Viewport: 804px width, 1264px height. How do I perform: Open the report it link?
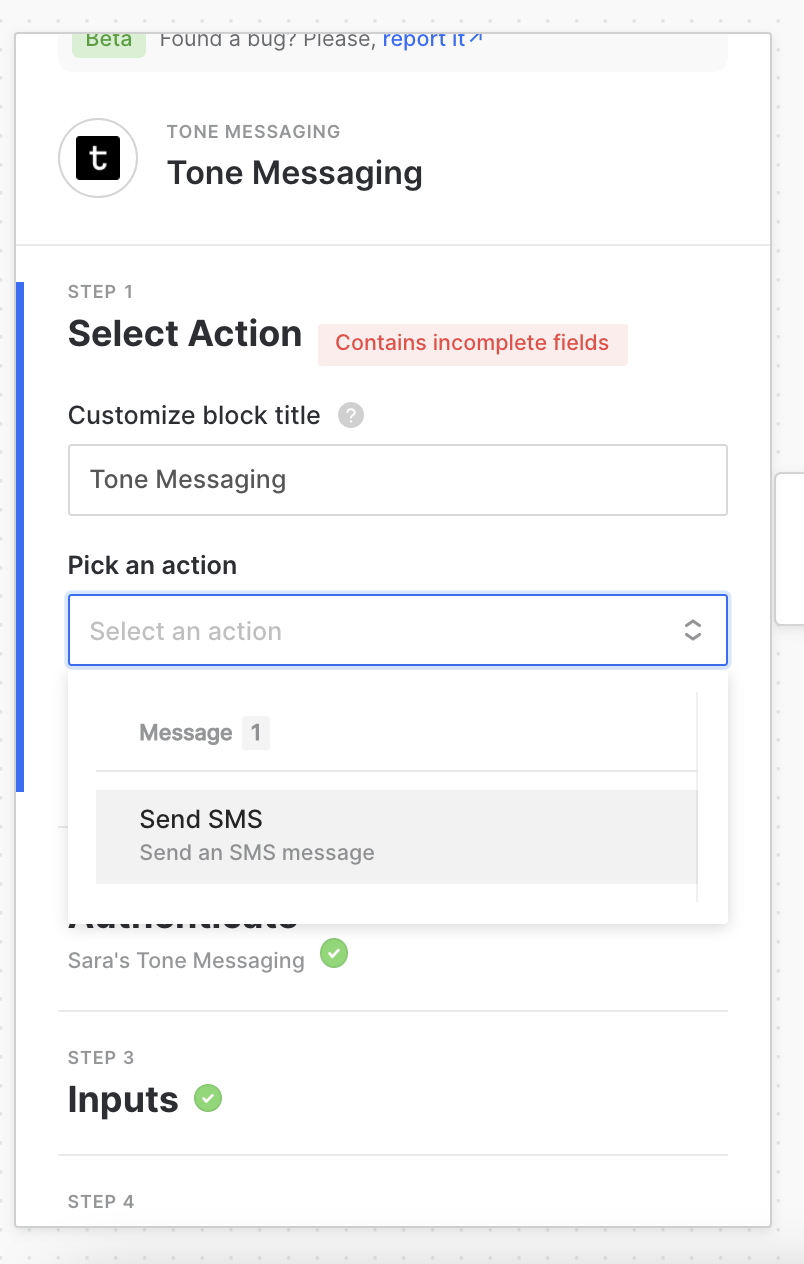[424, 40]
